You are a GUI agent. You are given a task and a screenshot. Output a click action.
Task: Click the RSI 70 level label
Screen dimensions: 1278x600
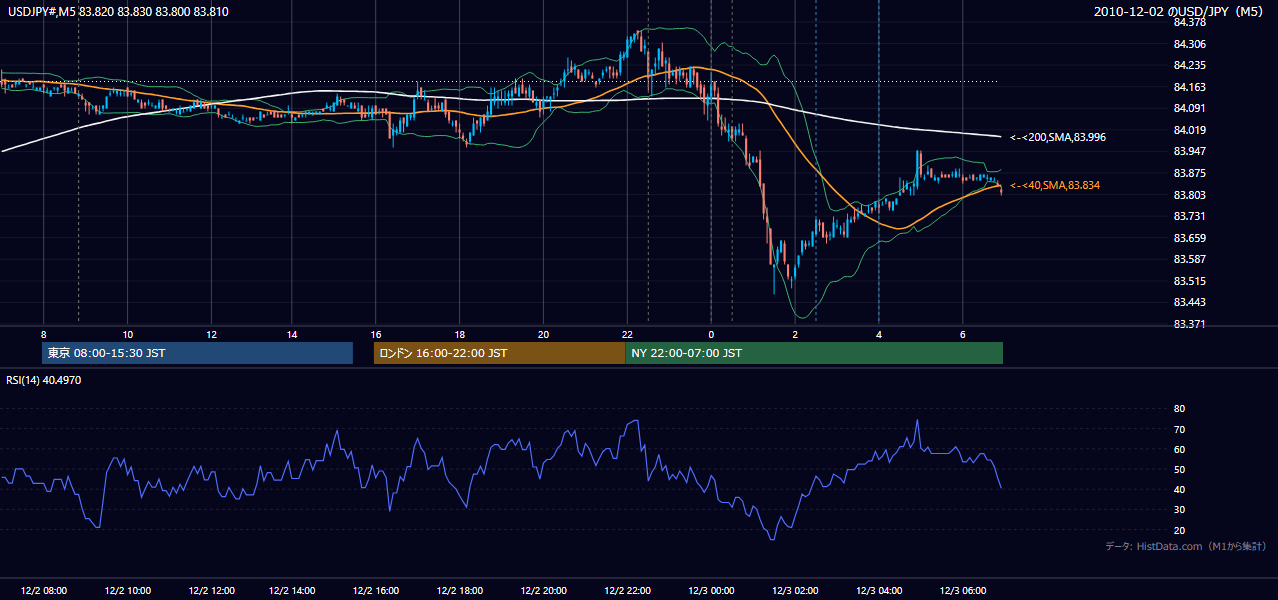click(x=1179, y=429)
